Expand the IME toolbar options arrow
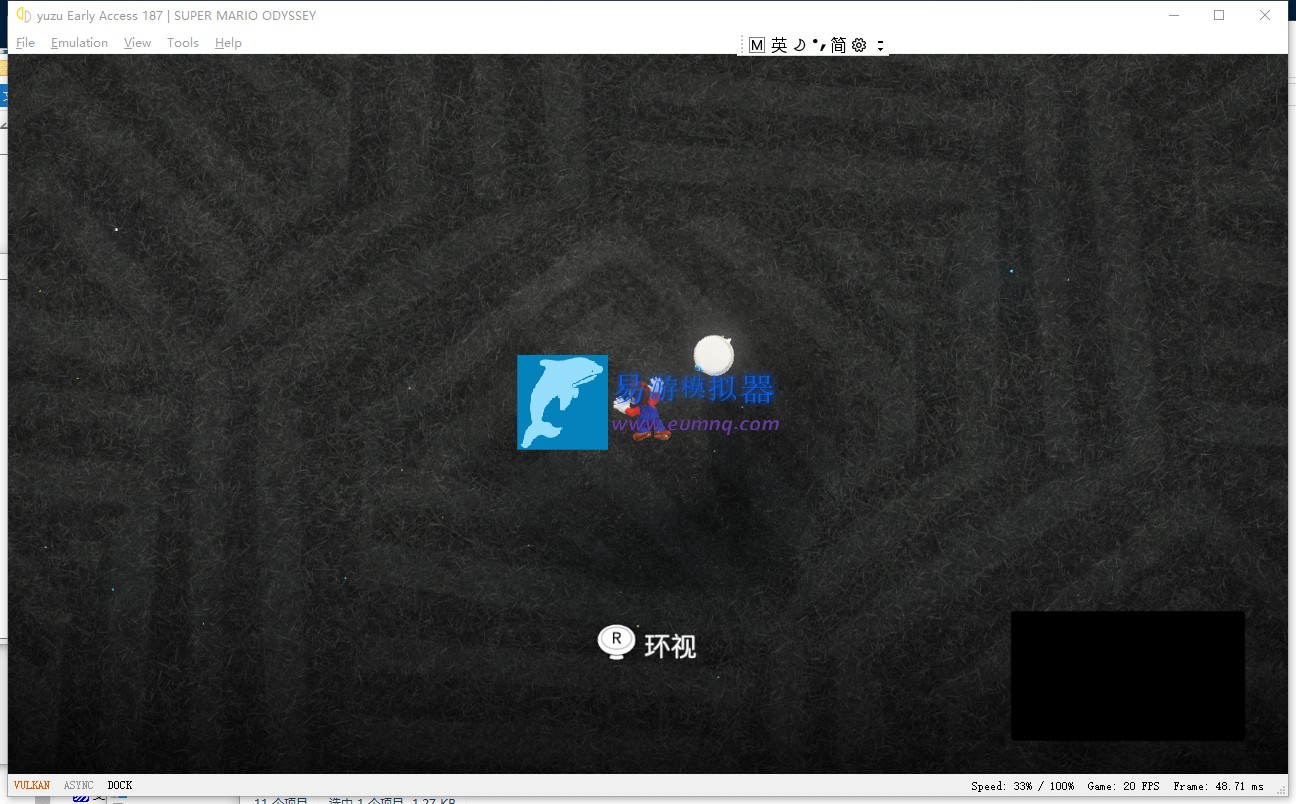This screenshot has height=804, width=1296. click(880, 45)
